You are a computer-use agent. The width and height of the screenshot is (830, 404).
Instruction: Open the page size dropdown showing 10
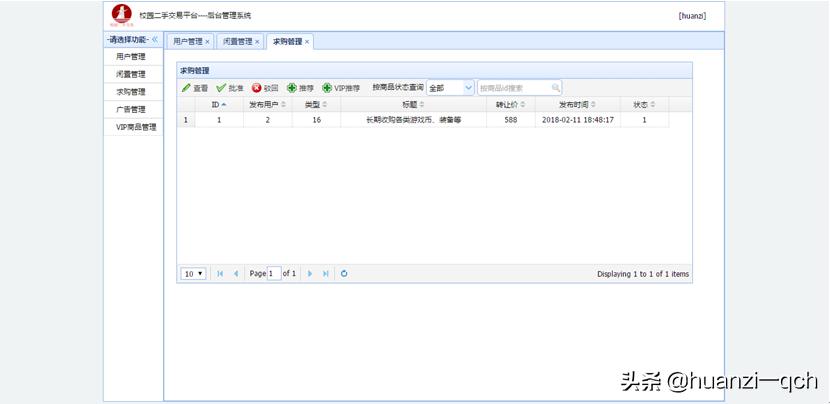coord(193,274)
